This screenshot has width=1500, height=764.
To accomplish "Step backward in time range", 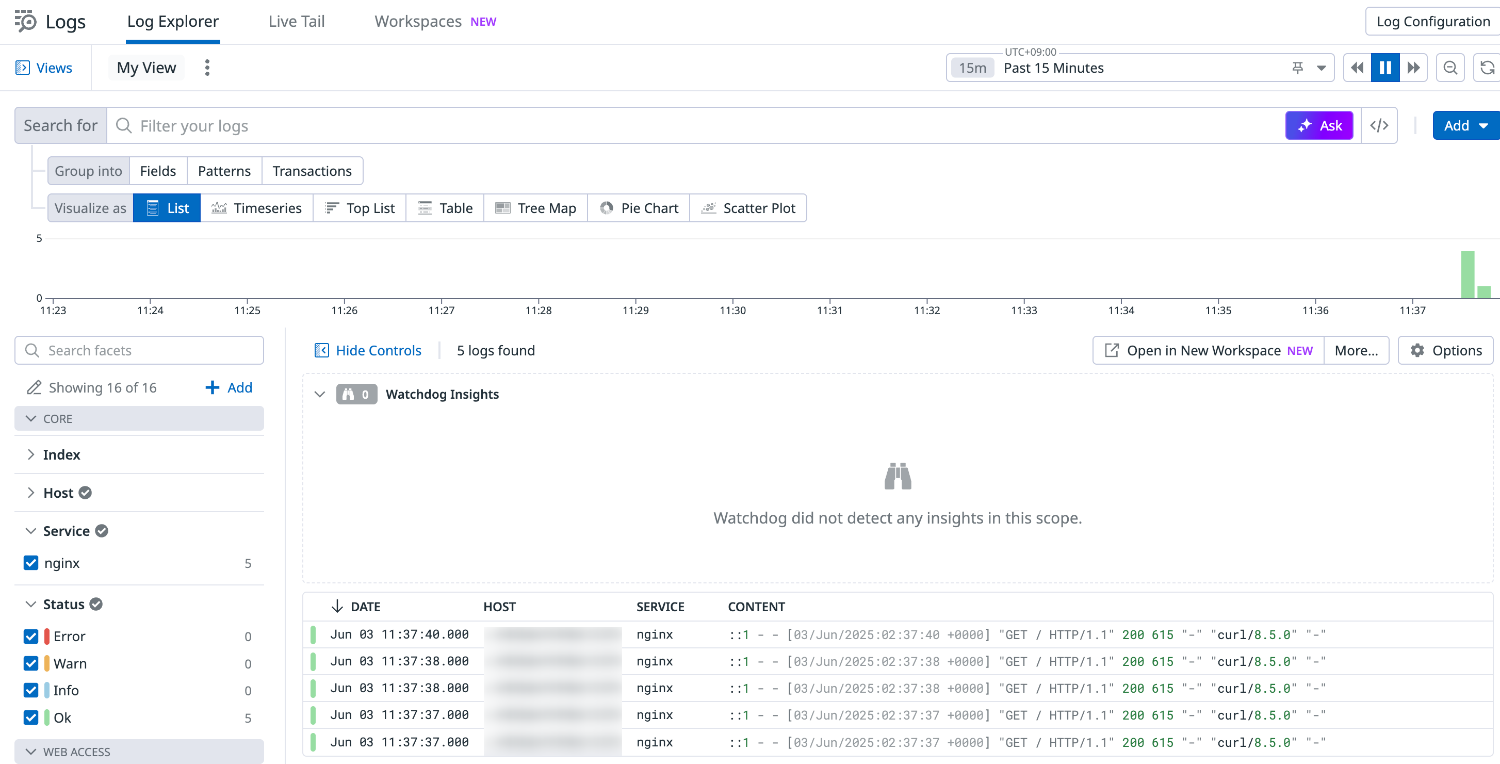I will [1357, 68].
